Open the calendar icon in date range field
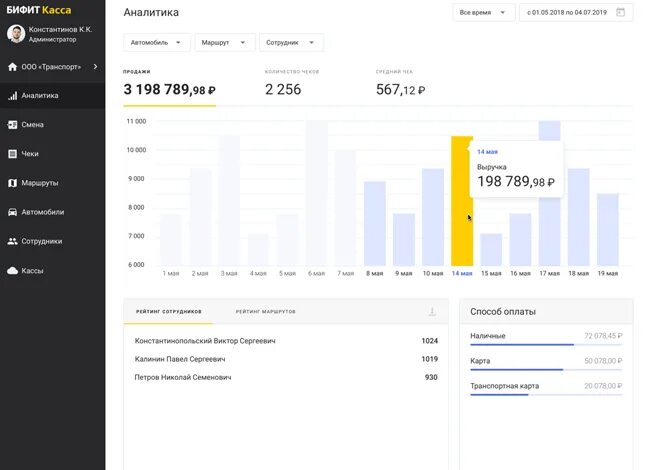This screenshot has height=470, width=650. click(621, 12)
